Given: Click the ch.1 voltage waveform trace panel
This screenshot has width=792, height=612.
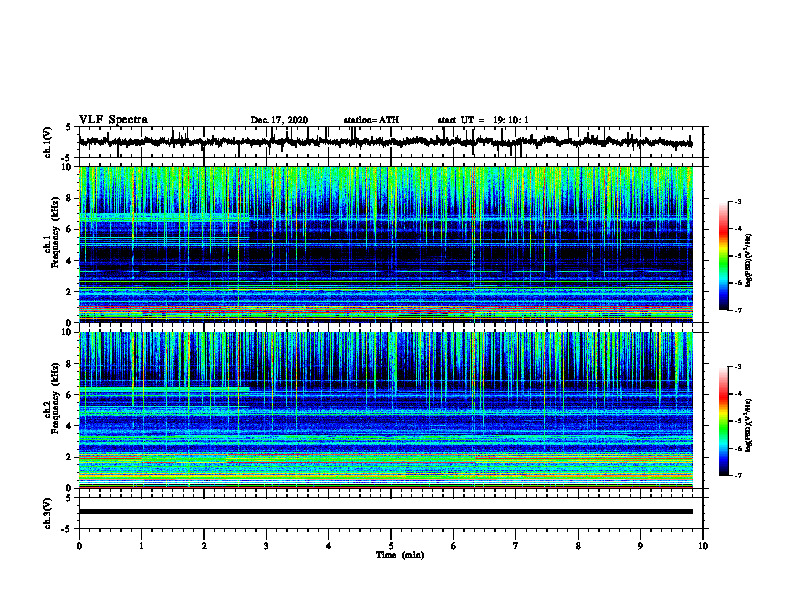Looking at the screenshot, I should click(x=391, y=142).
